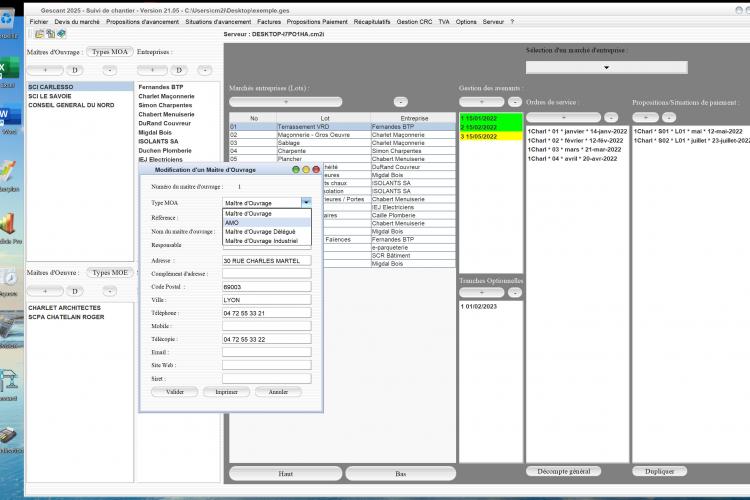Image resolution: width=750 pixels, height=500 pixels.
Task: Select avenant 1 15/01/2022 highlighted green
Action: click(x=491, y=118)
